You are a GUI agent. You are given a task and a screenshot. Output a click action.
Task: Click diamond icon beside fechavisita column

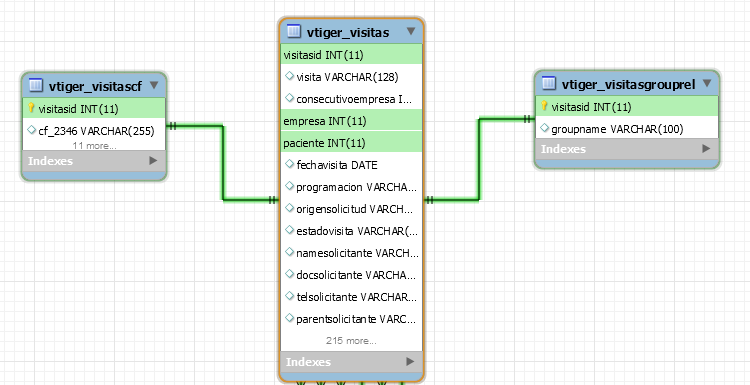pos(289,164)
